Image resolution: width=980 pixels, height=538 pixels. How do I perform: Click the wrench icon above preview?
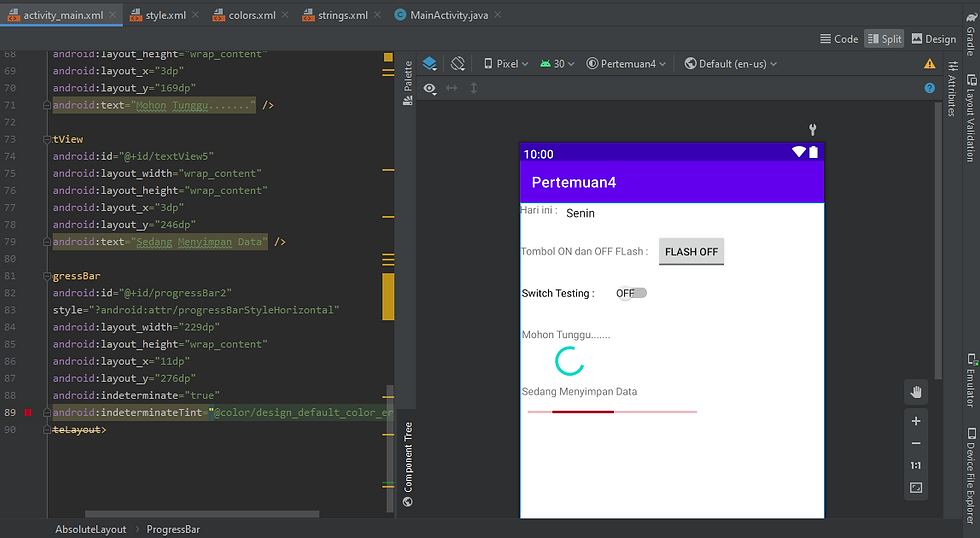812,129
